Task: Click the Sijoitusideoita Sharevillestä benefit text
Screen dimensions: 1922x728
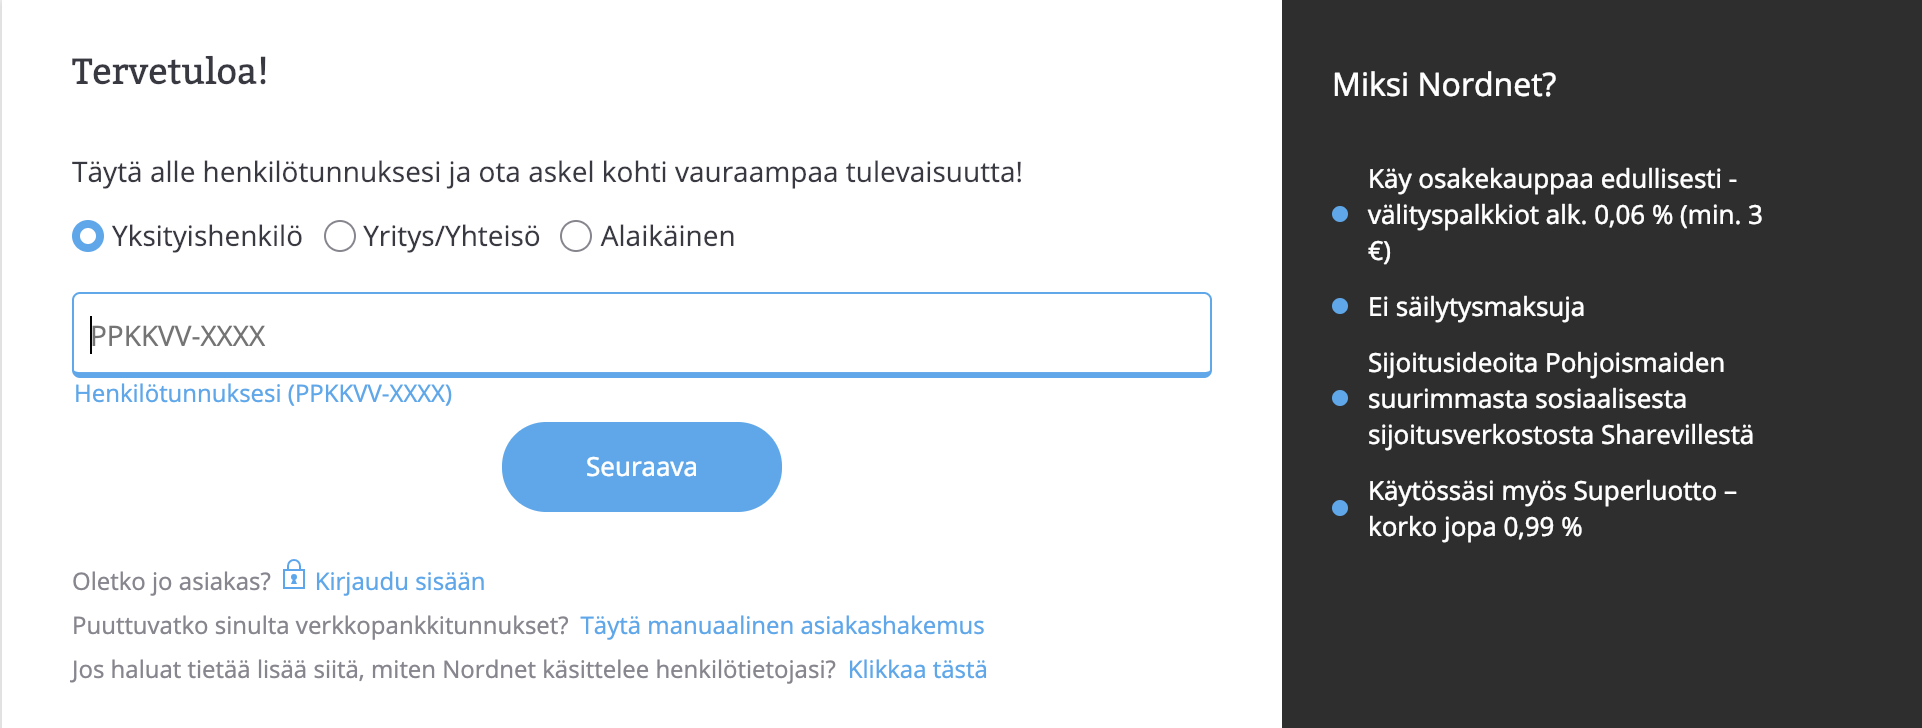Action: 1560,399
